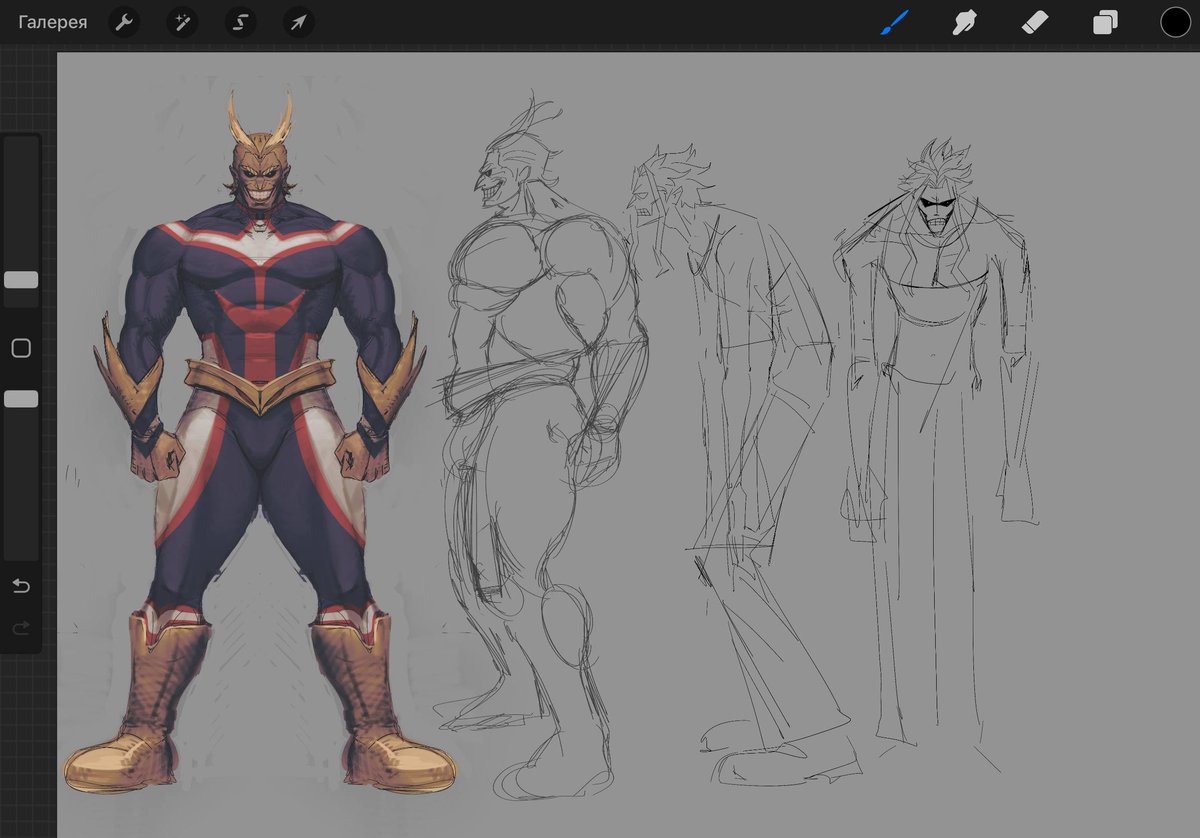Open the Adjustments magic wand menu
Image resolution: width=1200 pixels, height=838 pixels.
(181, 22)
